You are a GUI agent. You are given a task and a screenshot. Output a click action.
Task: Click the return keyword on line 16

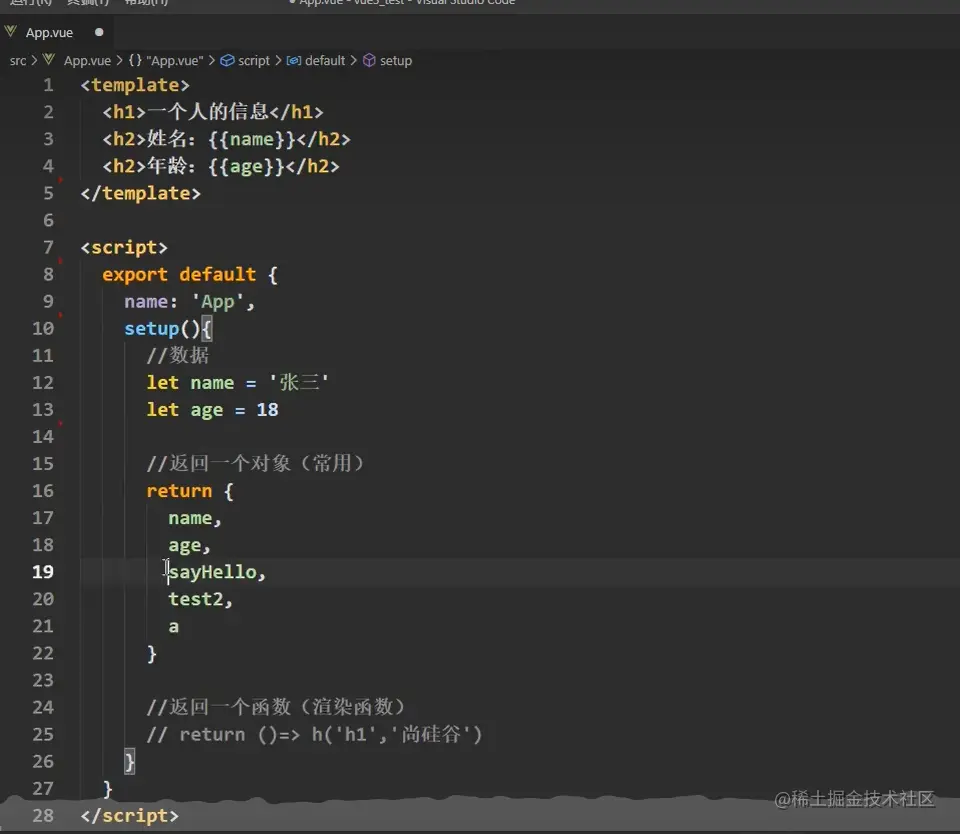click(x=179, y=491)
